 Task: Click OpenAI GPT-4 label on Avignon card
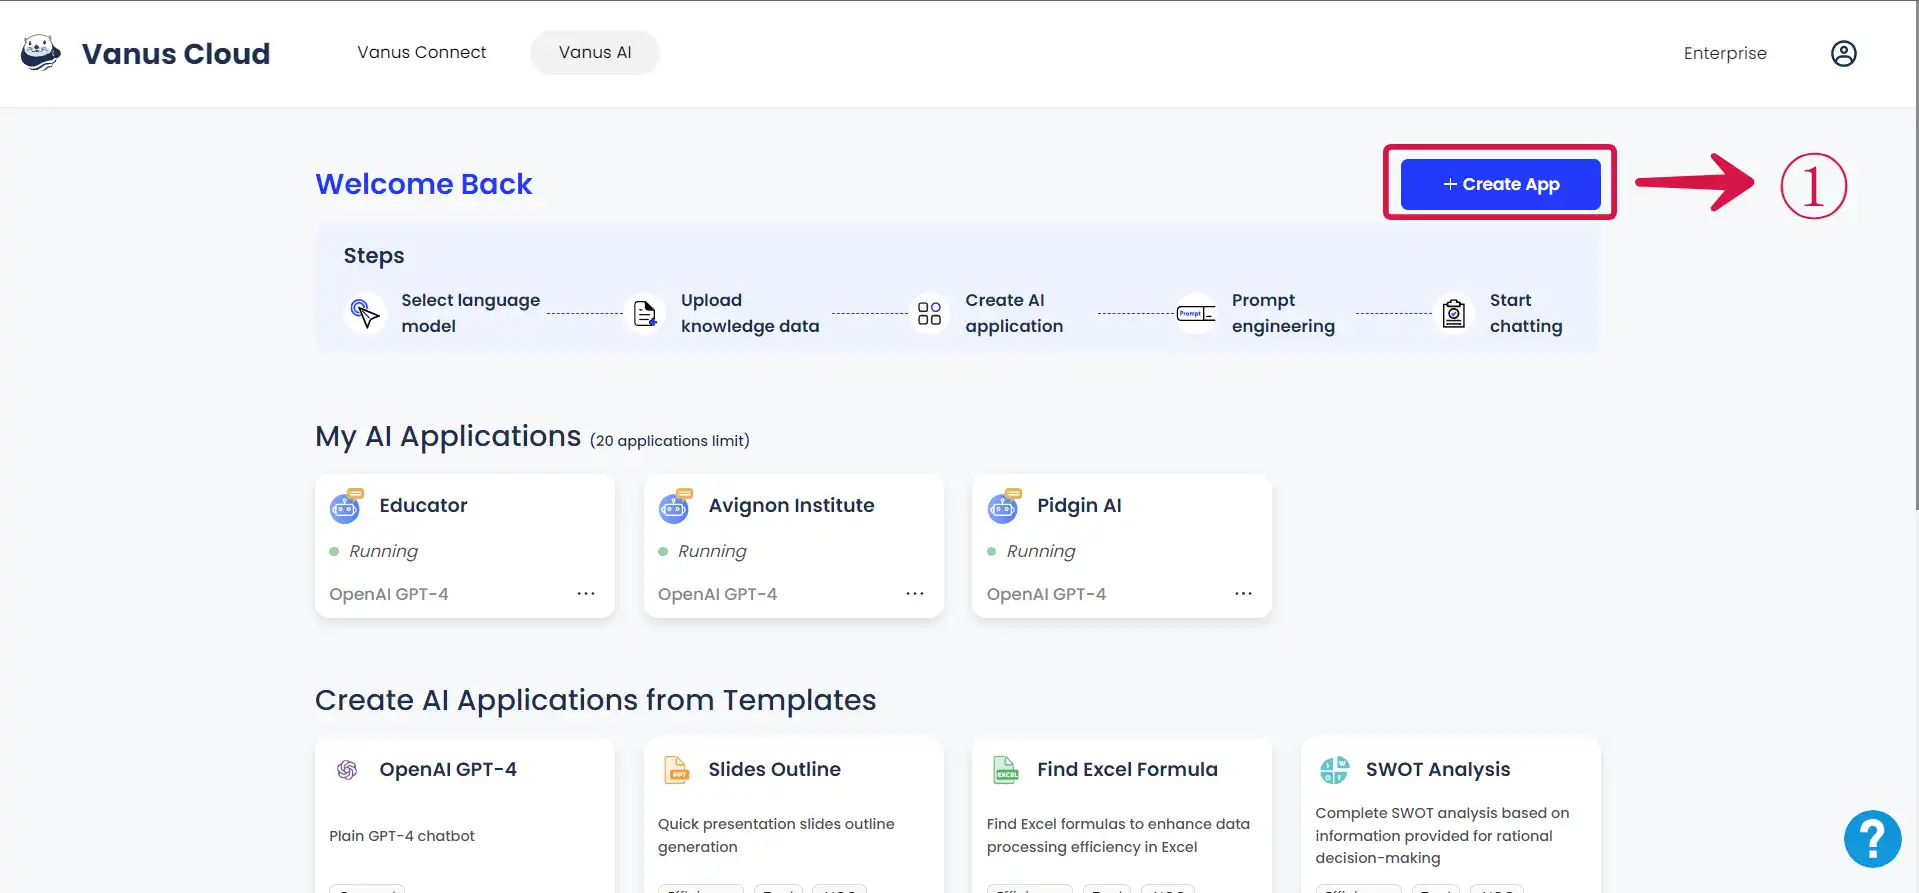(x=718, y=594)
